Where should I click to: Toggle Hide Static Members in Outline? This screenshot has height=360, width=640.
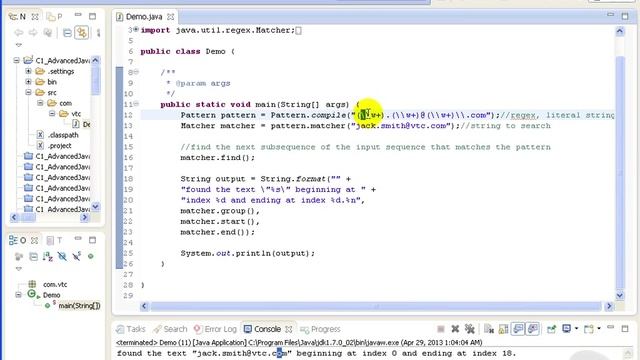(x=76, y=256)
